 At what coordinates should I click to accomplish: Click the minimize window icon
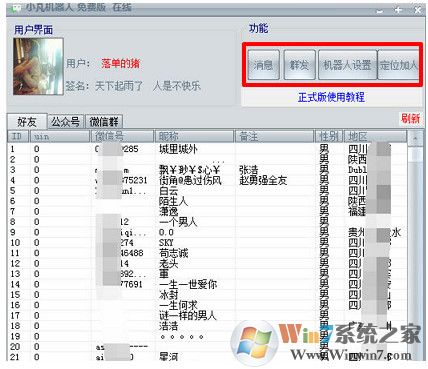click(x=380, y=11)
